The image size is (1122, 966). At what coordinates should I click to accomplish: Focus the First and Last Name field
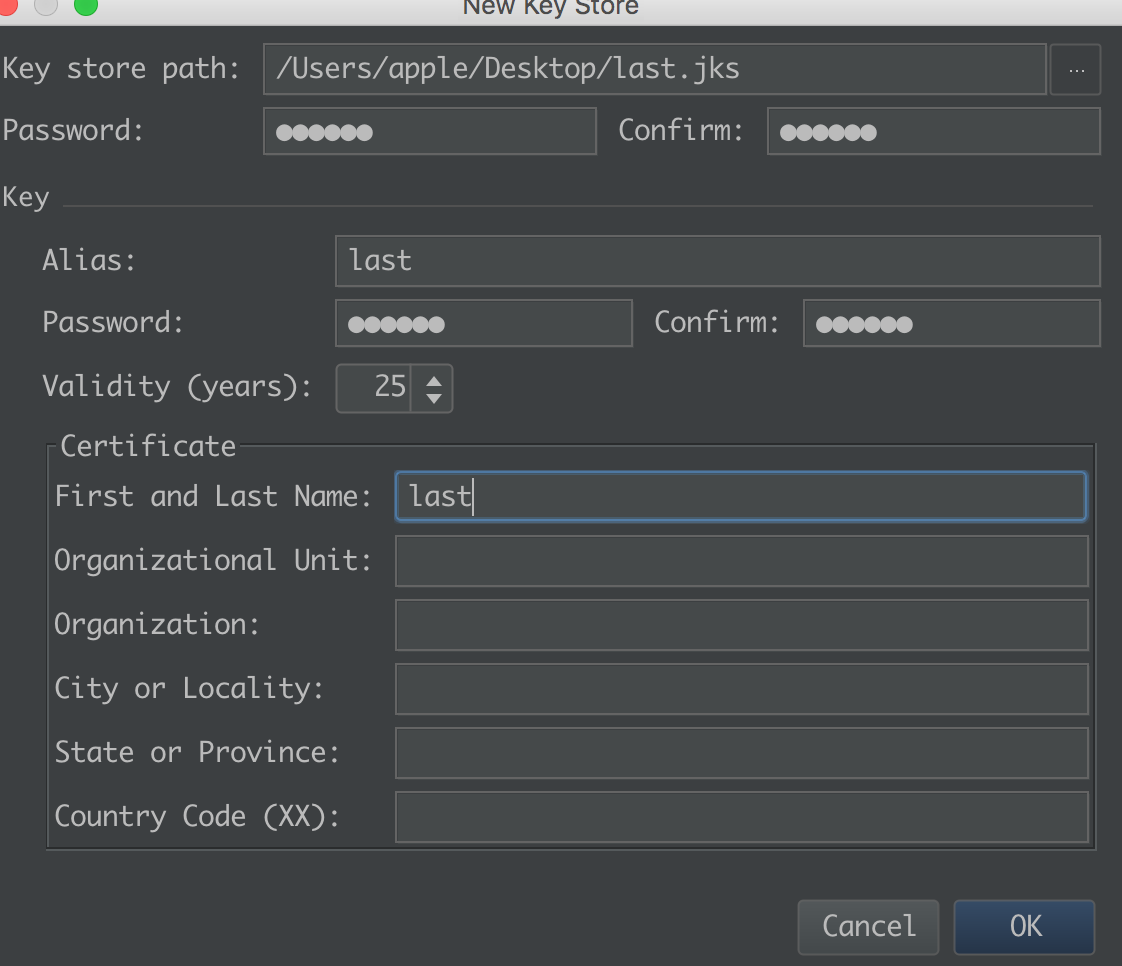tap(741, 496)
